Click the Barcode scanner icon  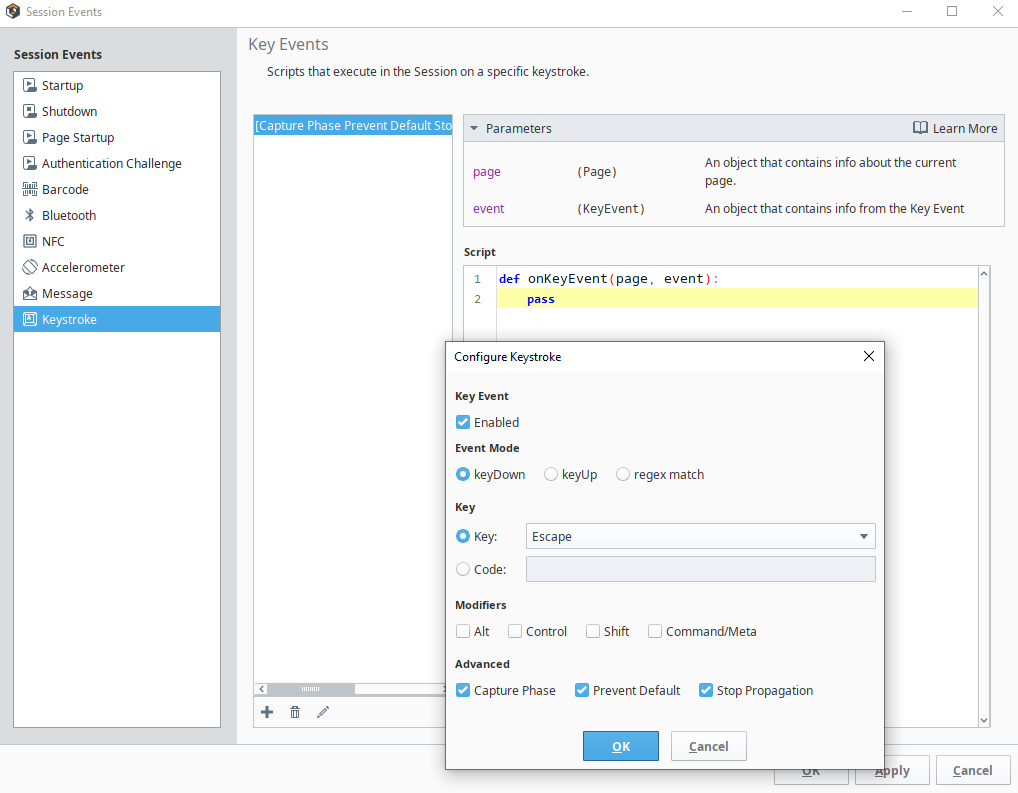(30, 189)
